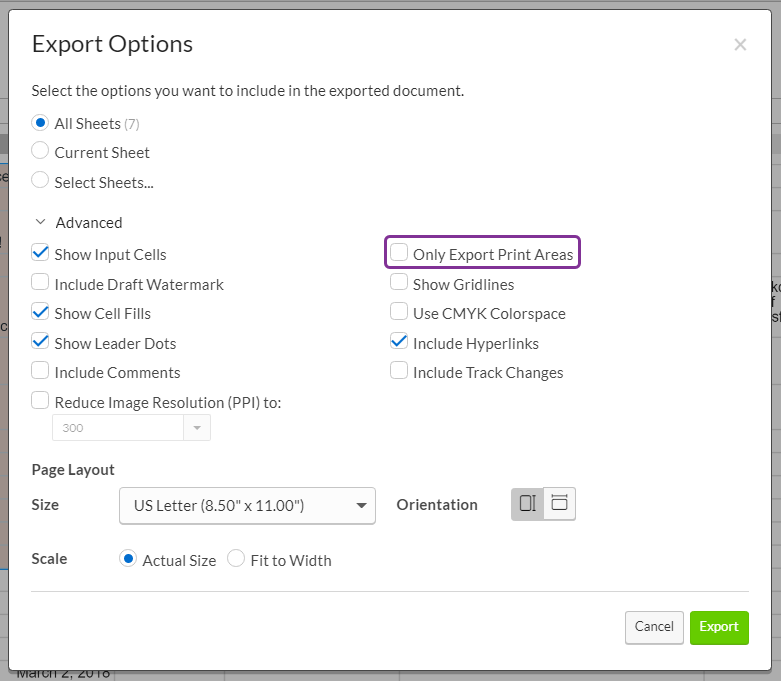This screenshot has height=681, width=781.
Task: Open the page Size dropdown
Action: point(247,506)
